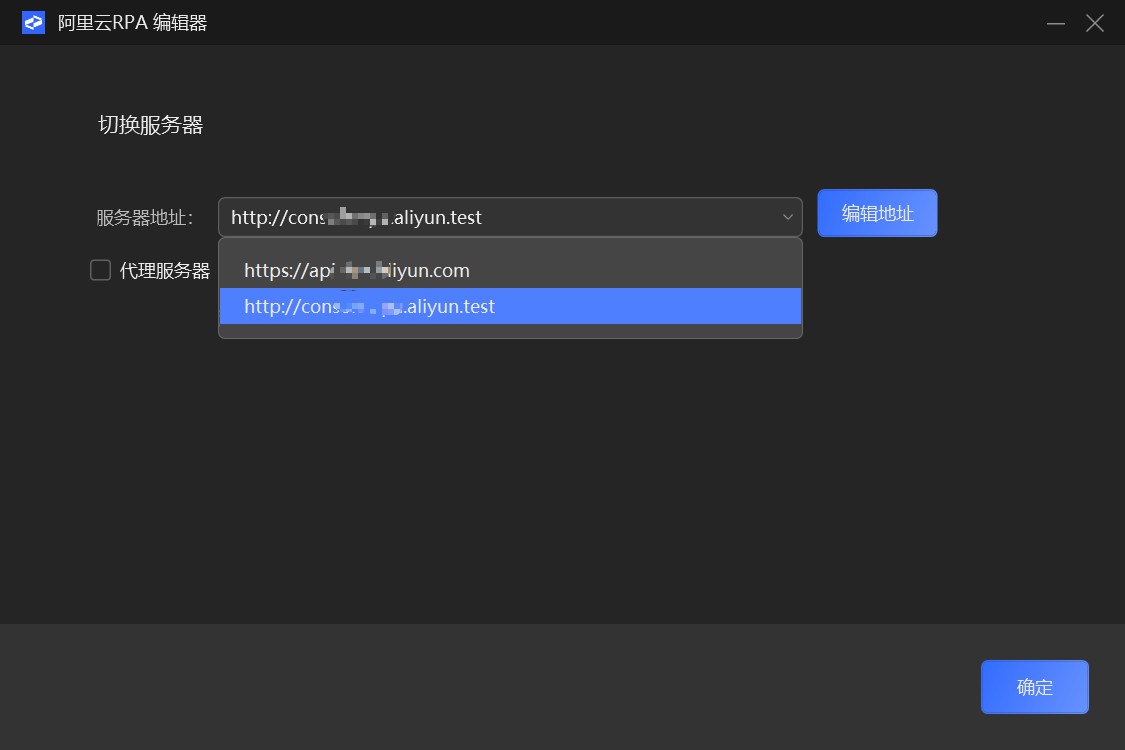Select the https://api…aliyun.com server option
1125x750 pixels.
pyautogui.click(x=510, y=270)
